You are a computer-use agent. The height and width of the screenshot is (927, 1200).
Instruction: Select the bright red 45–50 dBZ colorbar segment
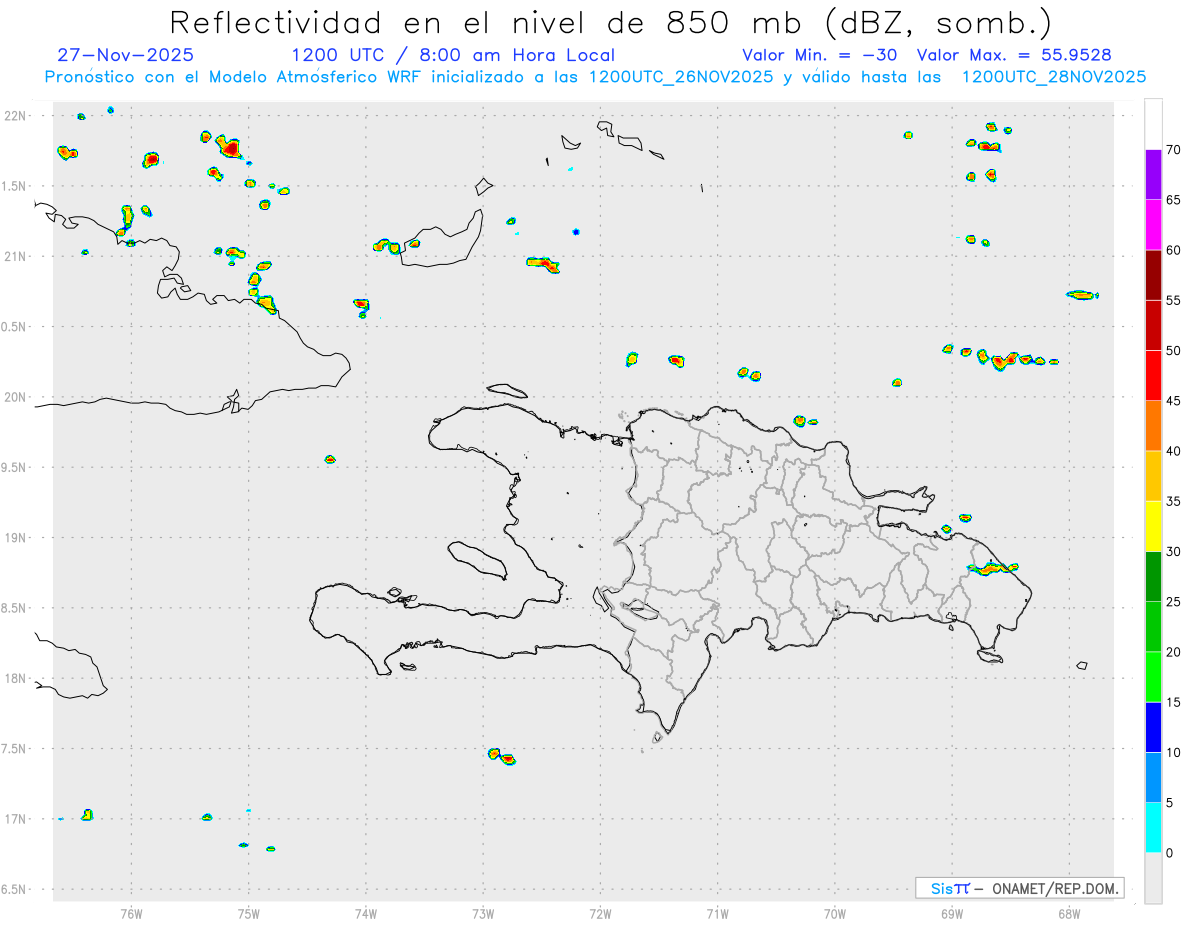1153,375
